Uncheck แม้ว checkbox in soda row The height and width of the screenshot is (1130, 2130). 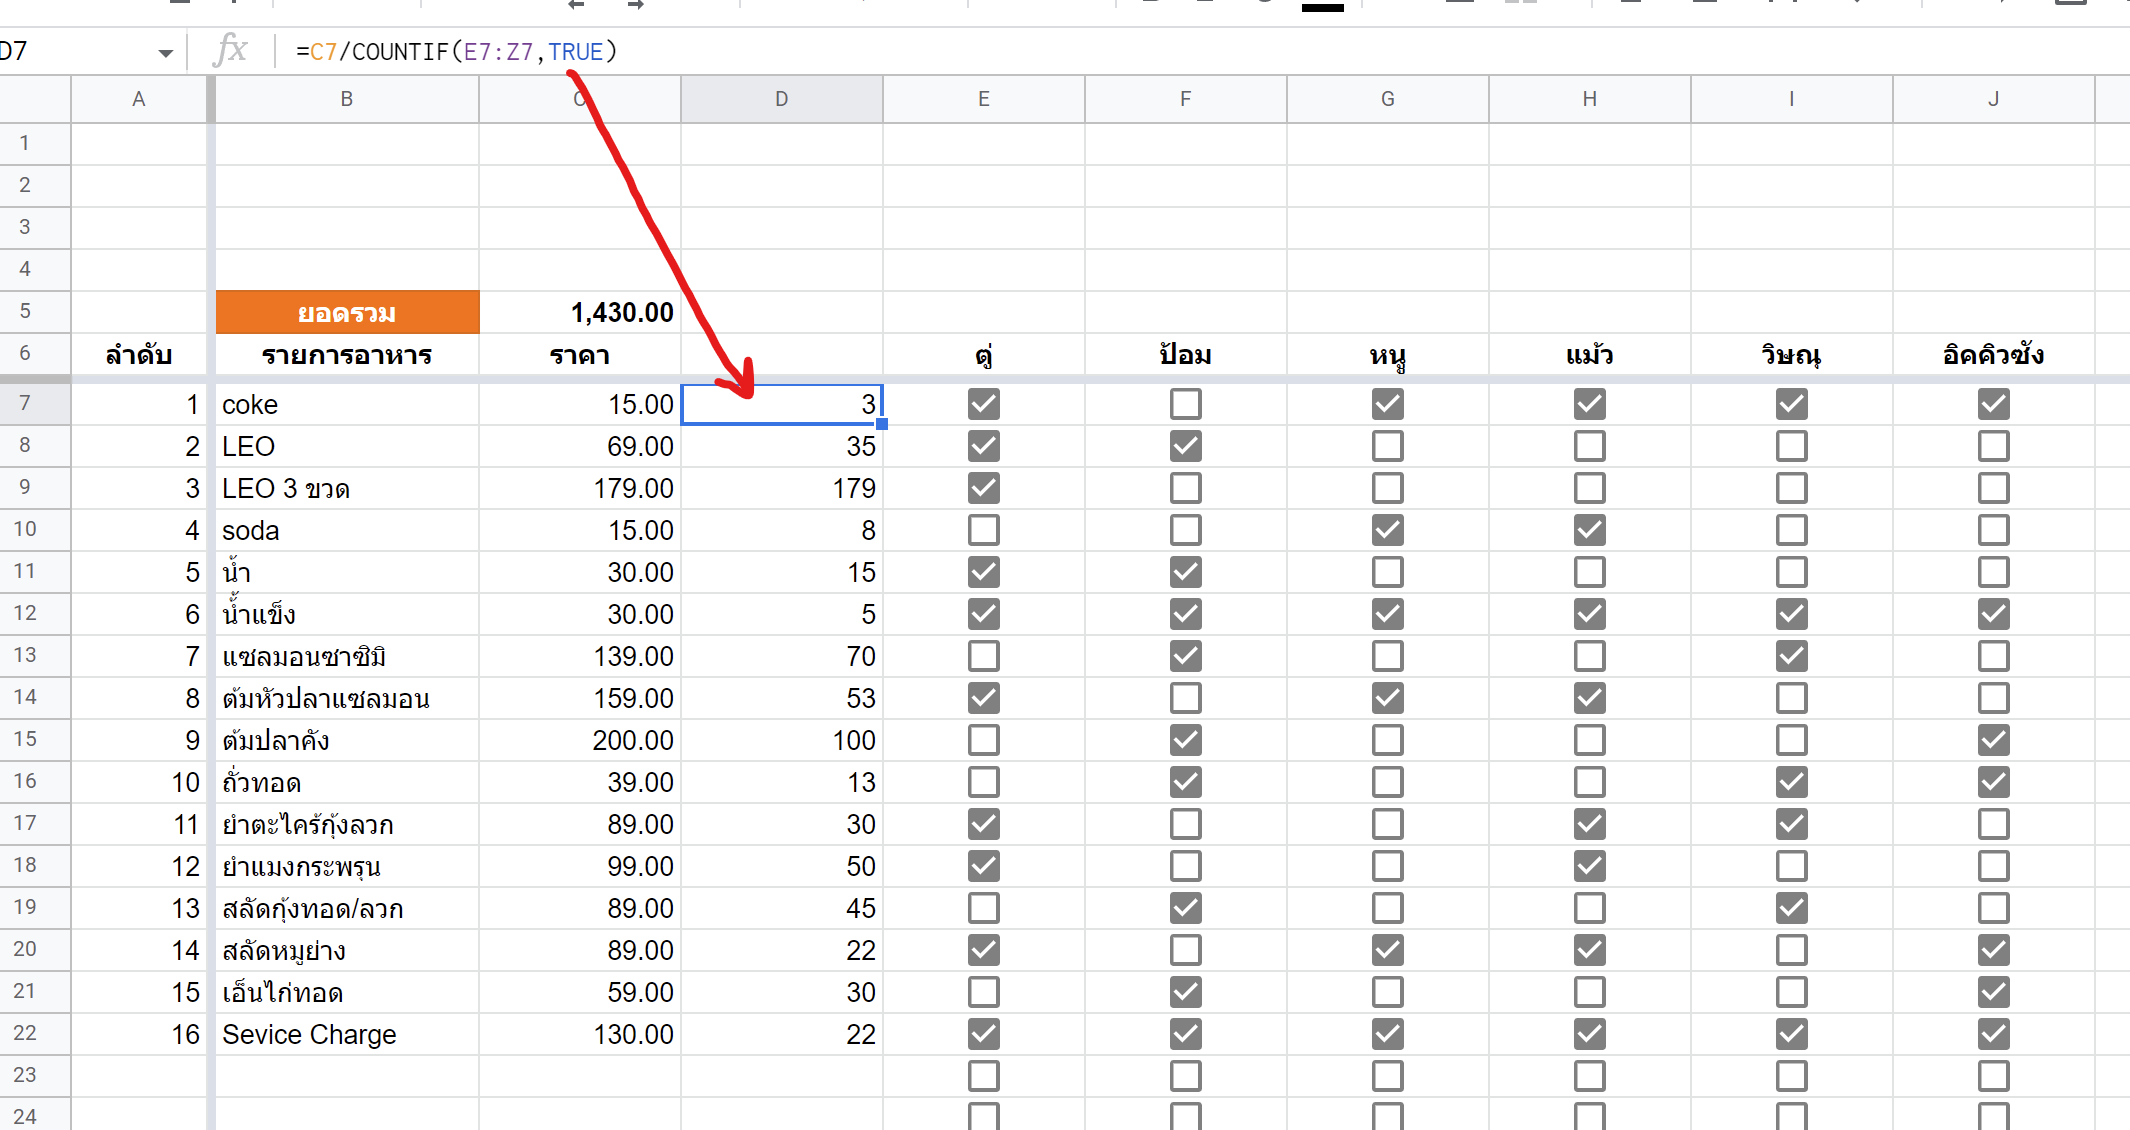[1590, 530]
